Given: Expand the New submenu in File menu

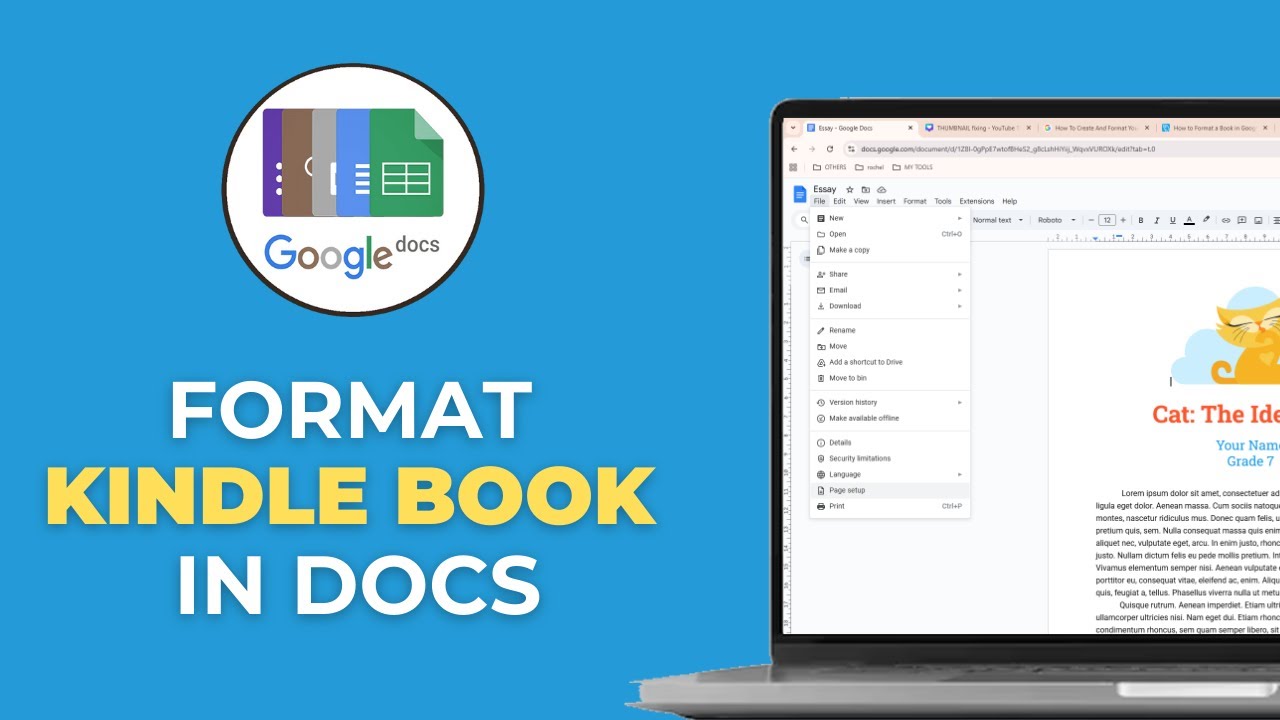Looking at the screenshot, I should click(890, 218).
